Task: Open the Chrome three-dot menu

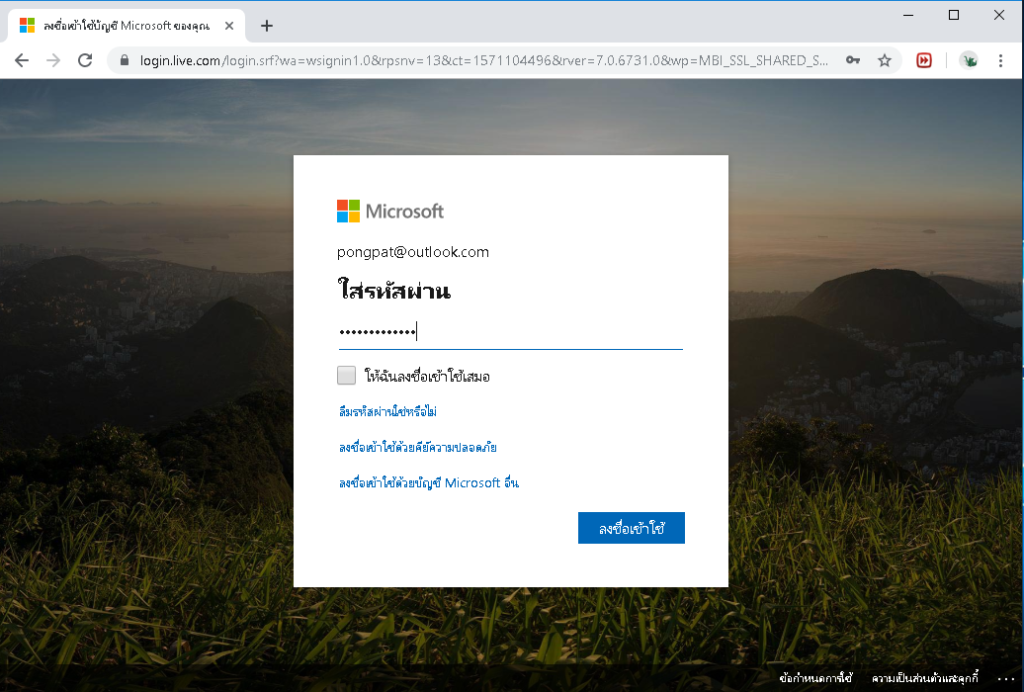Action: click(1000, 61)
